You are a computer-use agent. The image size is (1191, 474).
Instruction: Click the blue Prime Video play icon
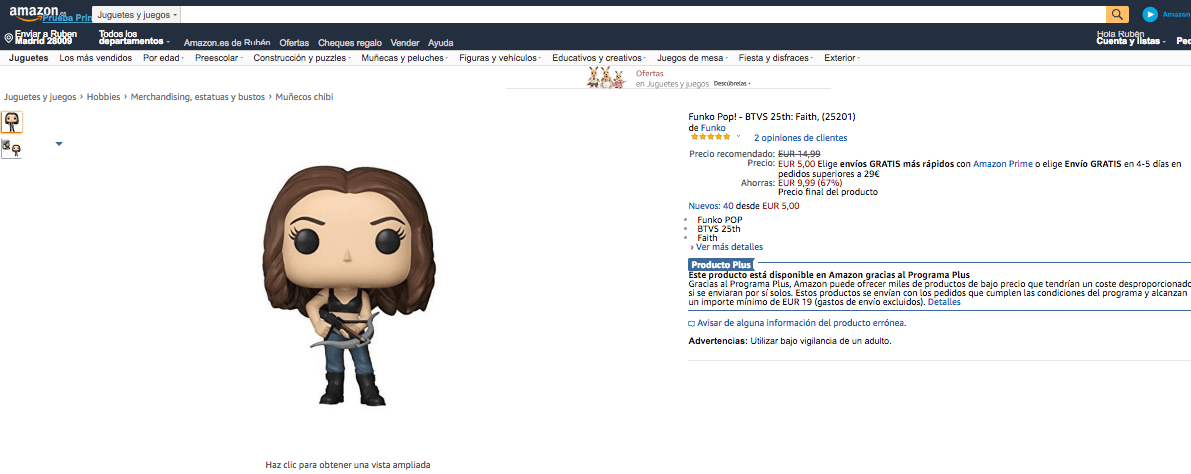coord(1150,14)
